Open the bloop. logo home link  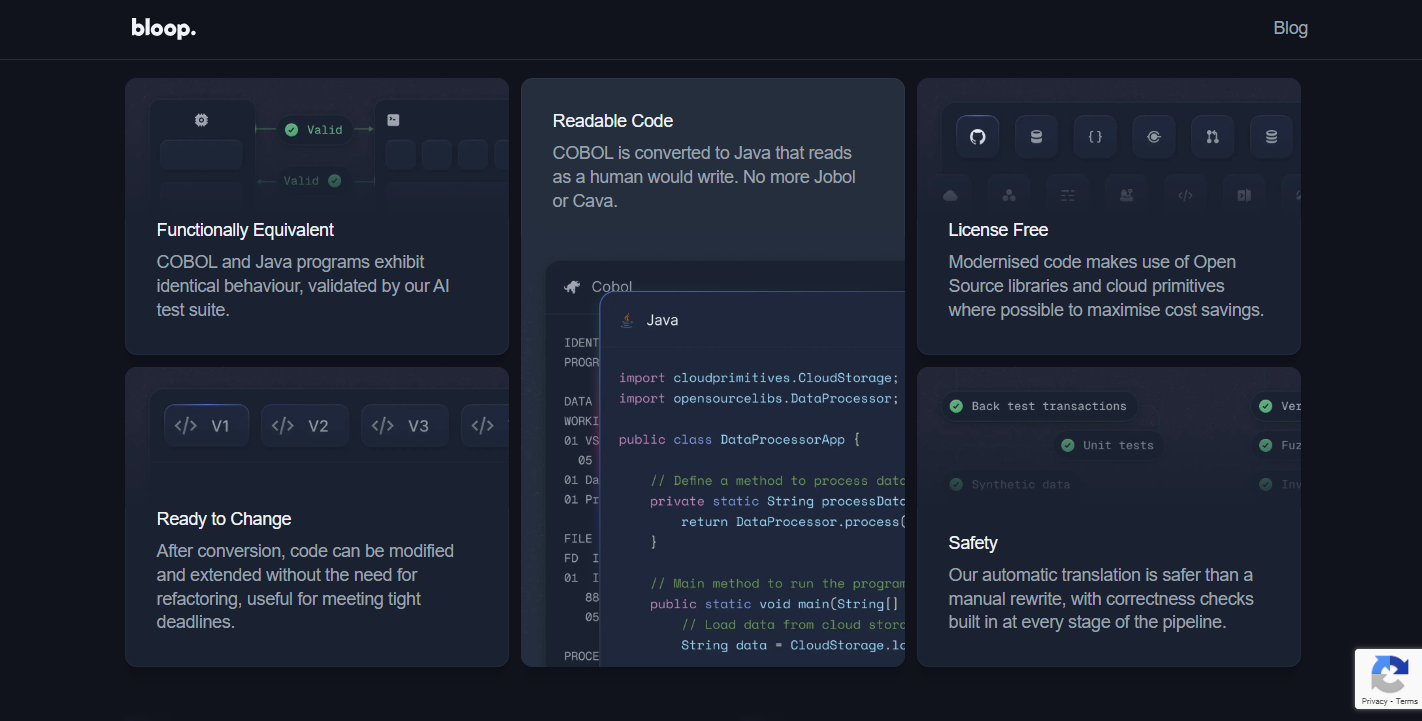click(x=163, y=28)
